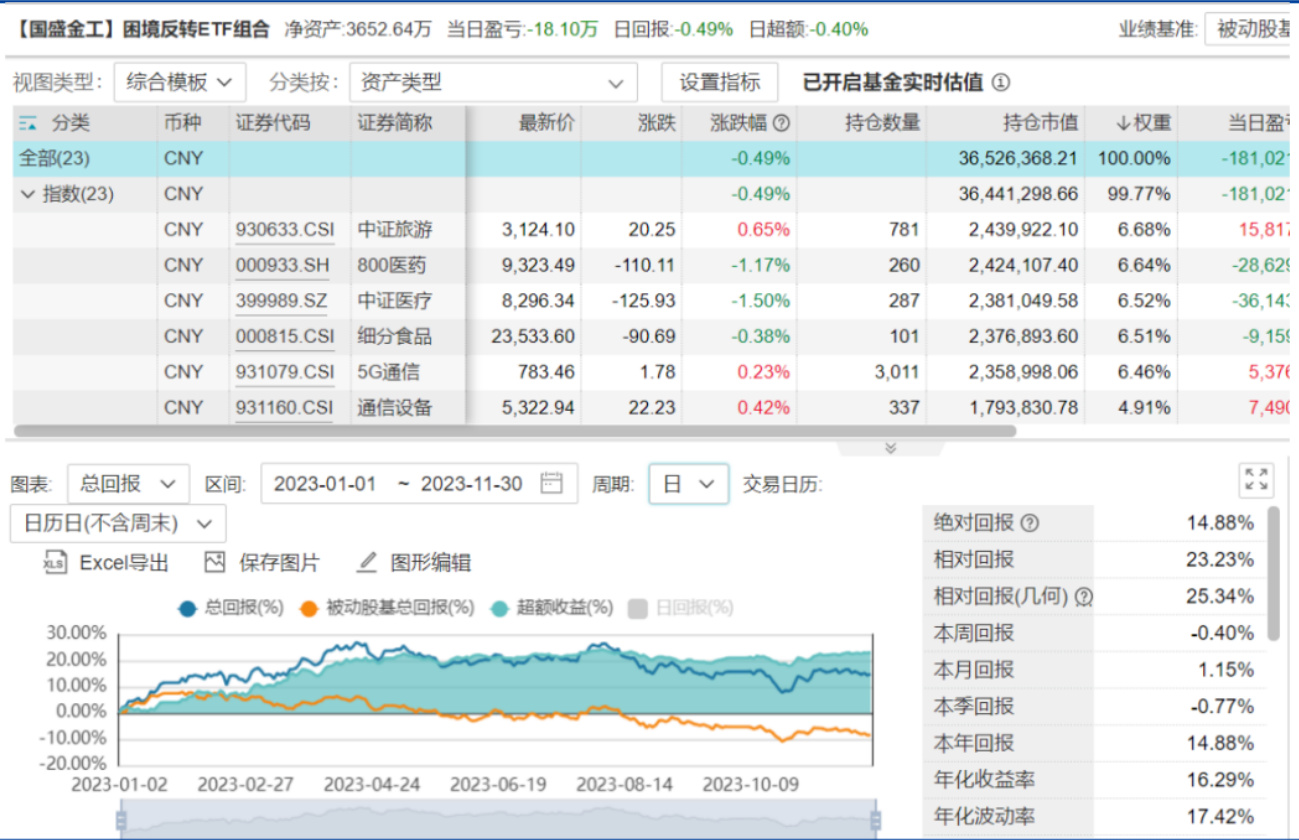1299x840 pixels.
Task: Sort by the 权重 column header
Action: coord(1142,123)
